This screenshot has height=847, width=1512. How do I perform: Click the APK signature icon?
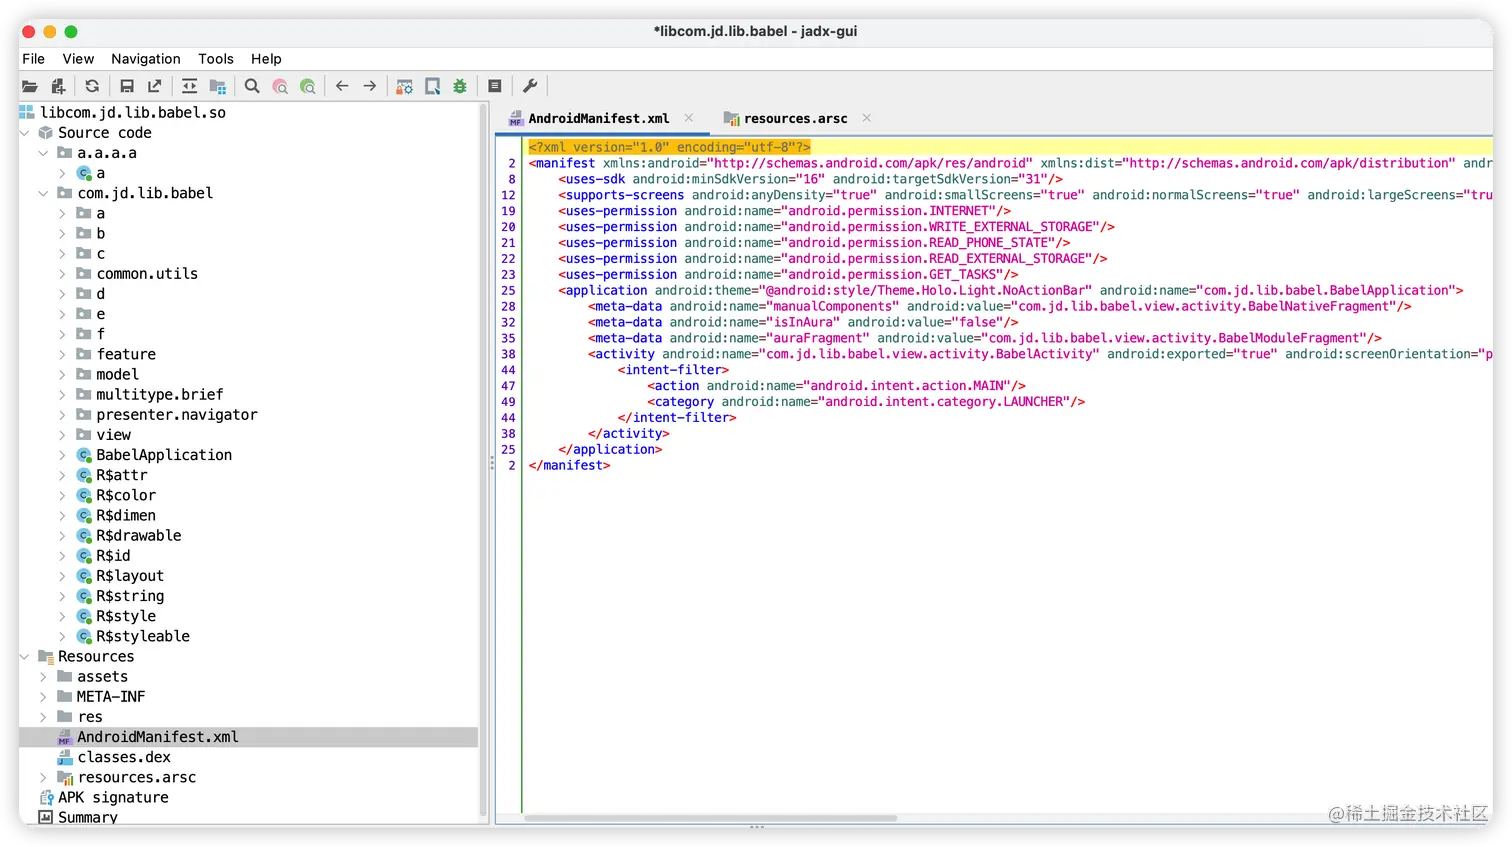click(46, 798)
